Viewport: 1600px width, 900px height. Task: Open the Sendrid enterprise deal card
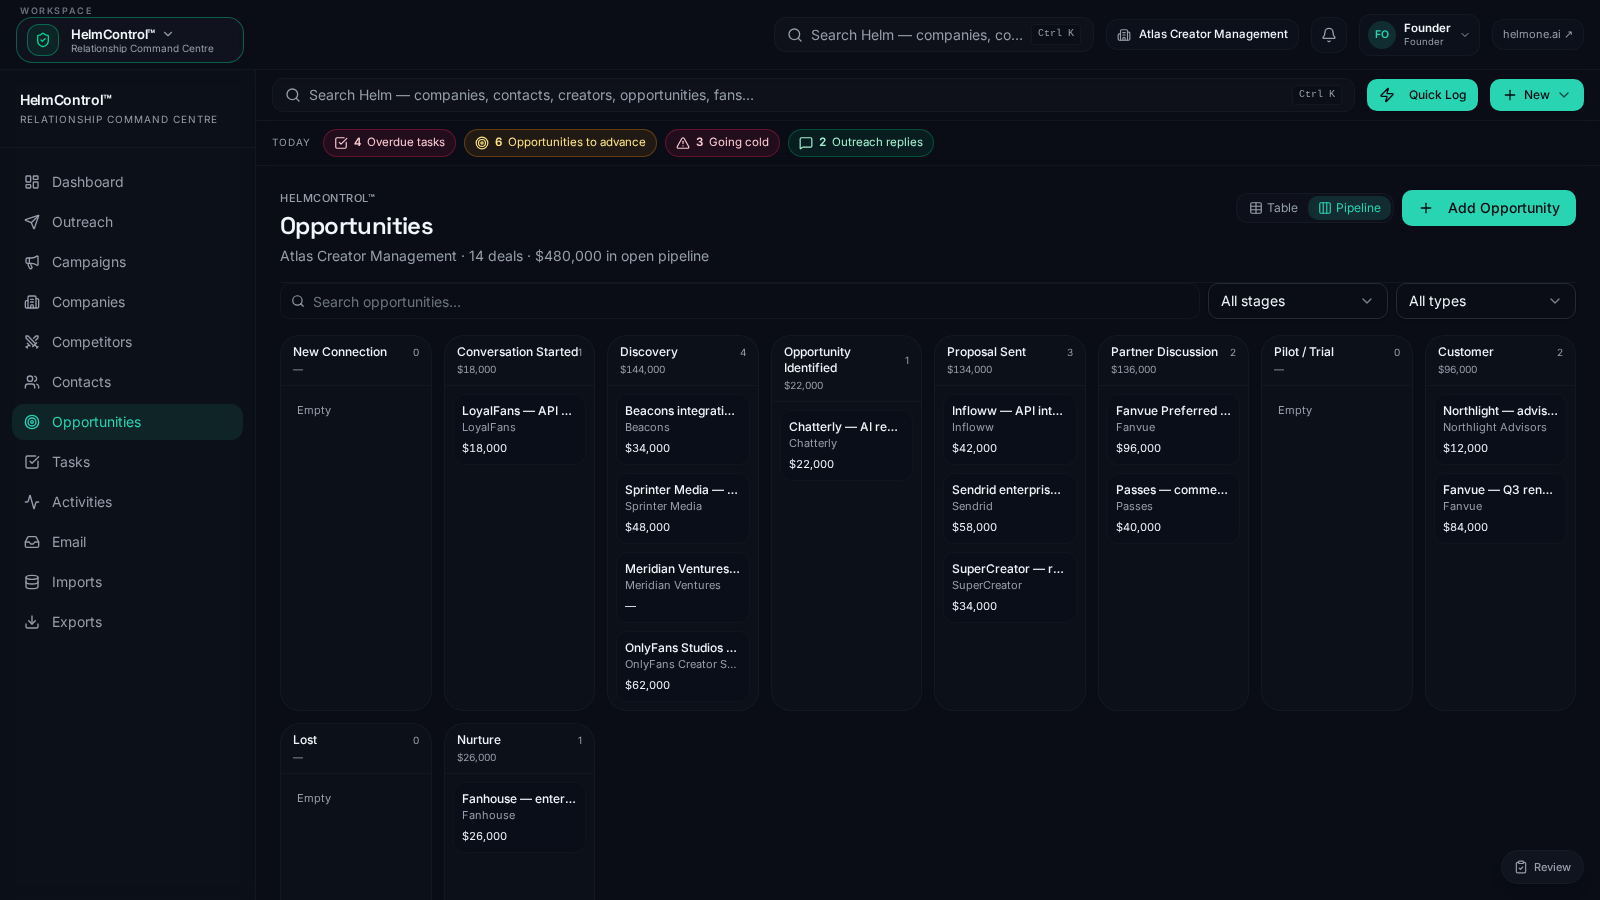coord(1009,508)
